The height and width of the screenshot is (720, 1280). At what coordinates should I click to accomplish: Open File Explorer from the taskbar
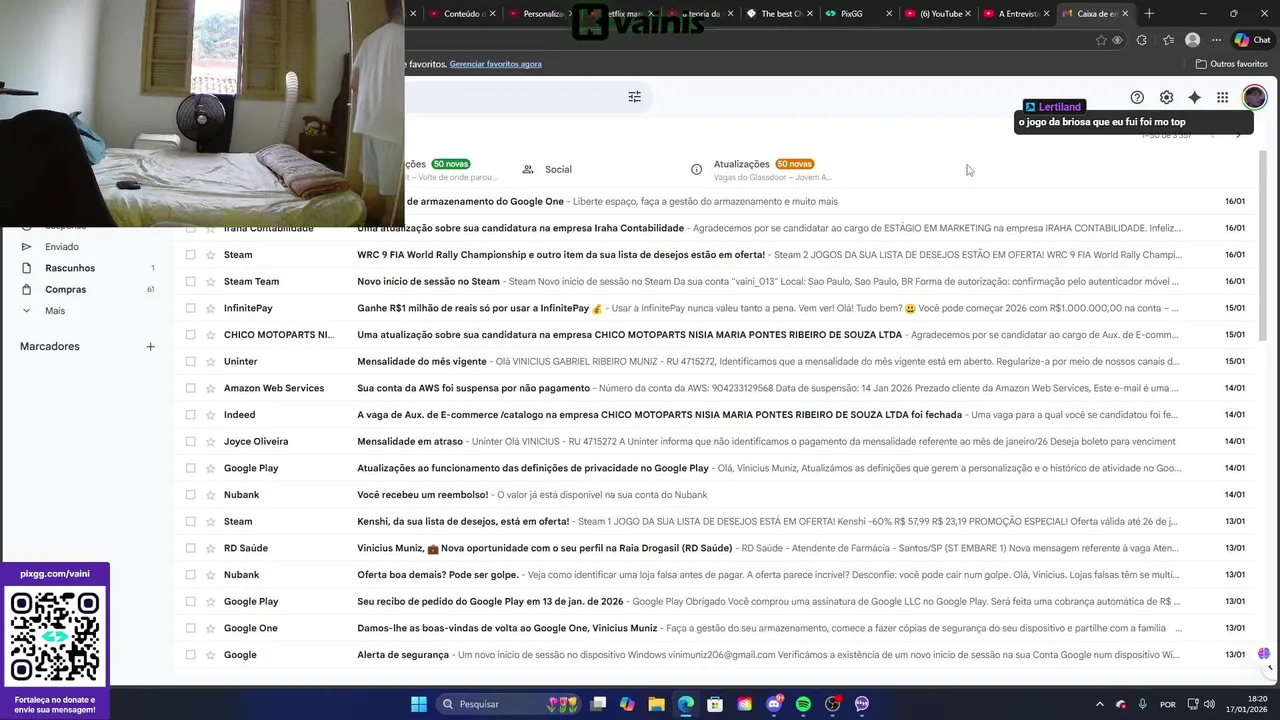click(656, 704)
